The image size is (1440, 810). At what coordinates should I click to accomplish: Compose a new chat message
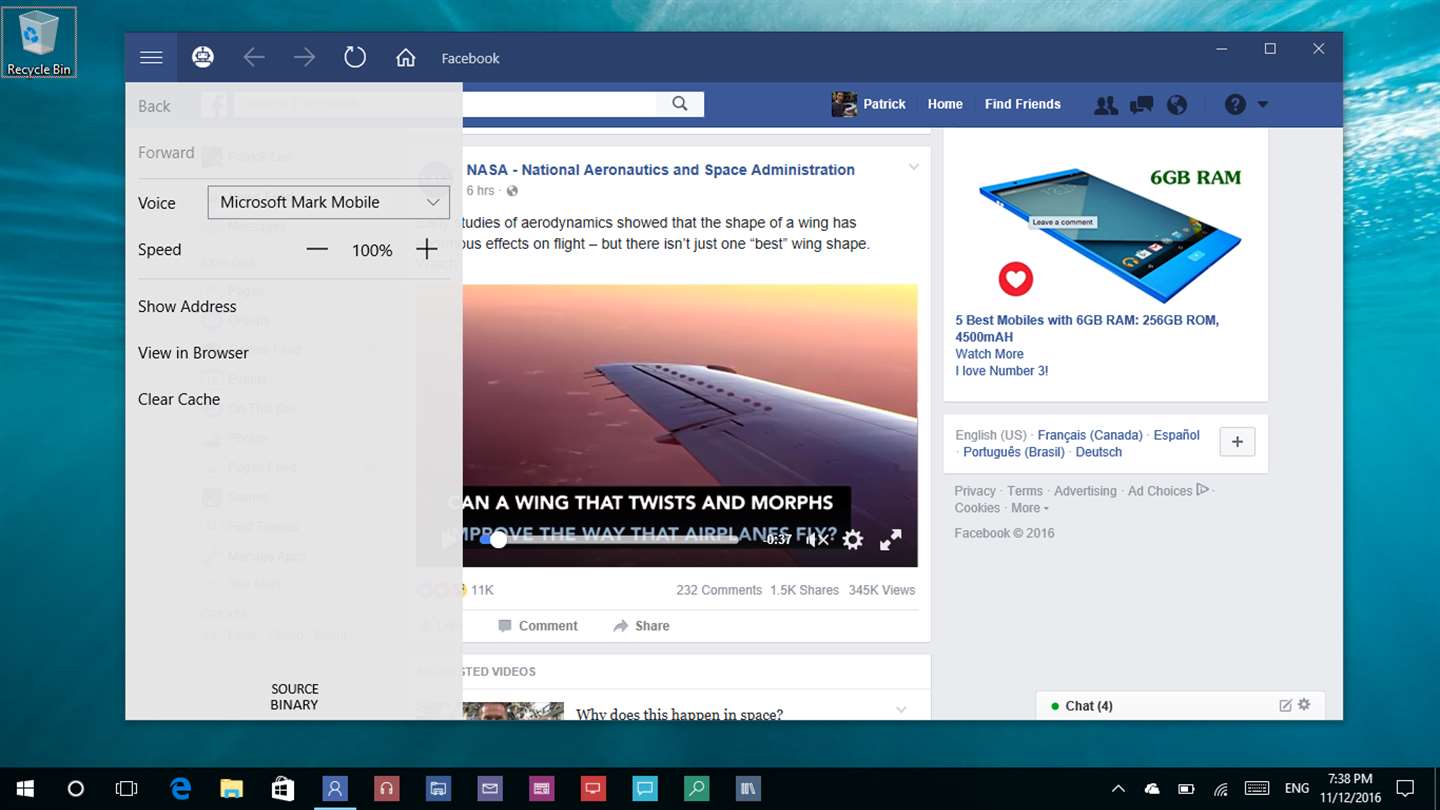tap(1285, 705)
